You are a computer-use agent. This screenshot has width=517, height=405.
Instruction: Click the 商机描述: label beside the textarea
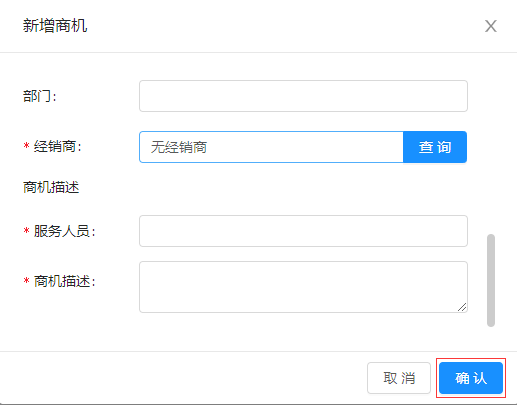click(x=65, y=281)
